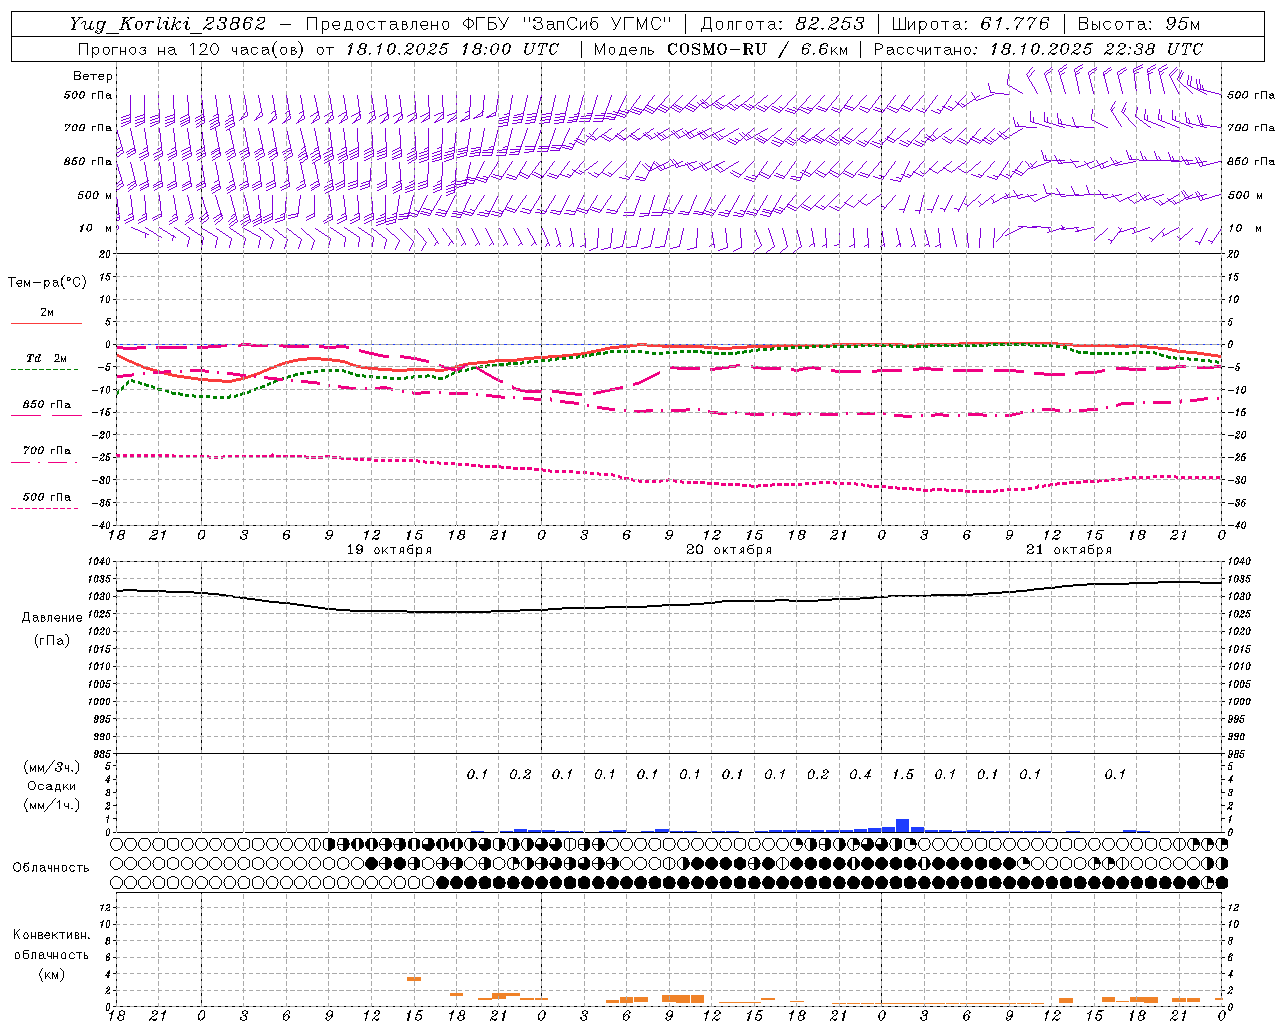Click the (гПа) unit label under Давление
The height and width of the screenshot is (1024, 1280).
point(51,640)
